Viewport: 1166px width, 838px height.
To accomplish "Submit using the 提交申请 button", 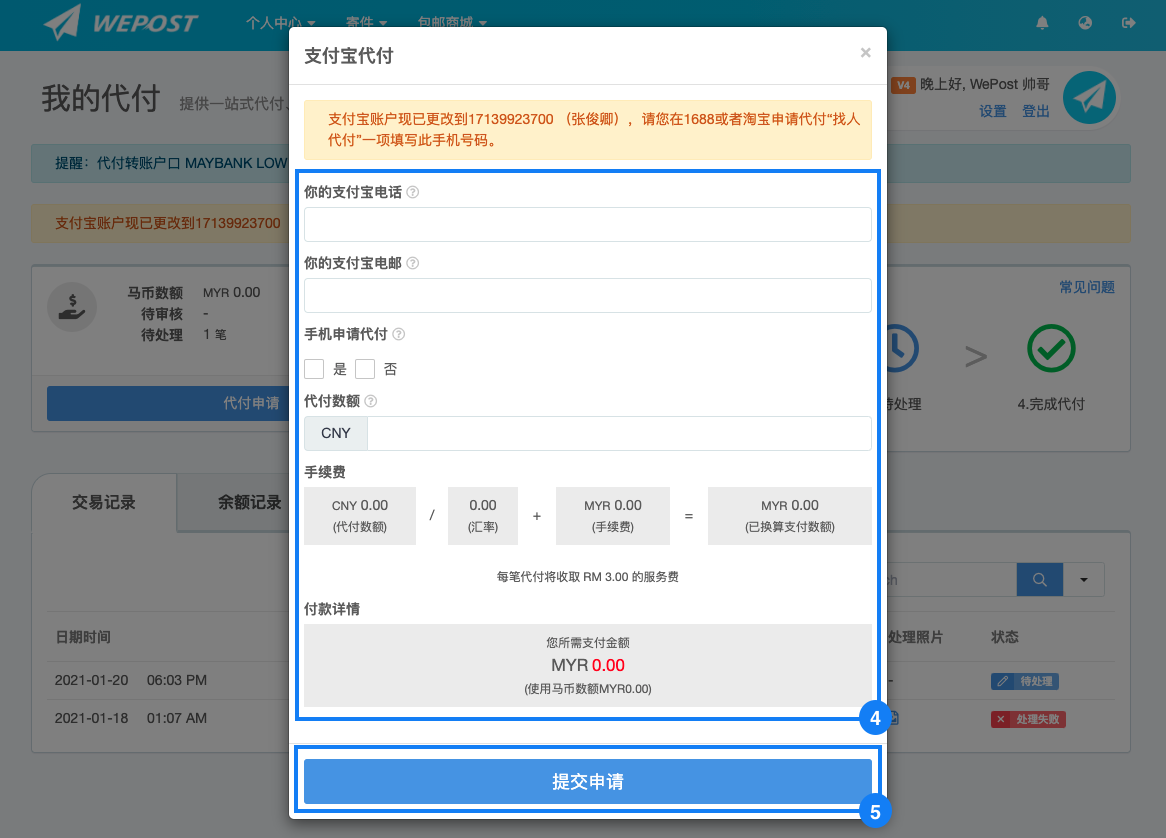I will pos(587,781).
